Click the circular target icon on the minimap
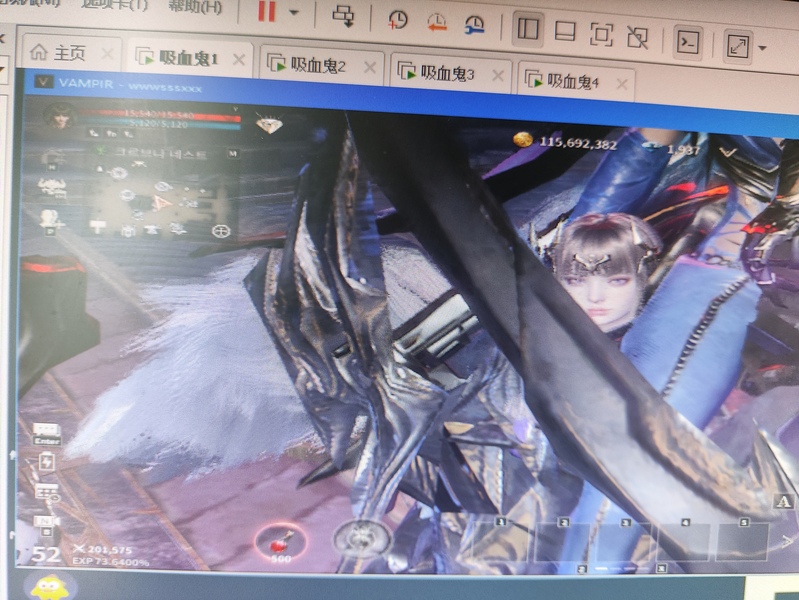Image resolution: width=799 pixels, height=600 pixels. click(221, 231)
